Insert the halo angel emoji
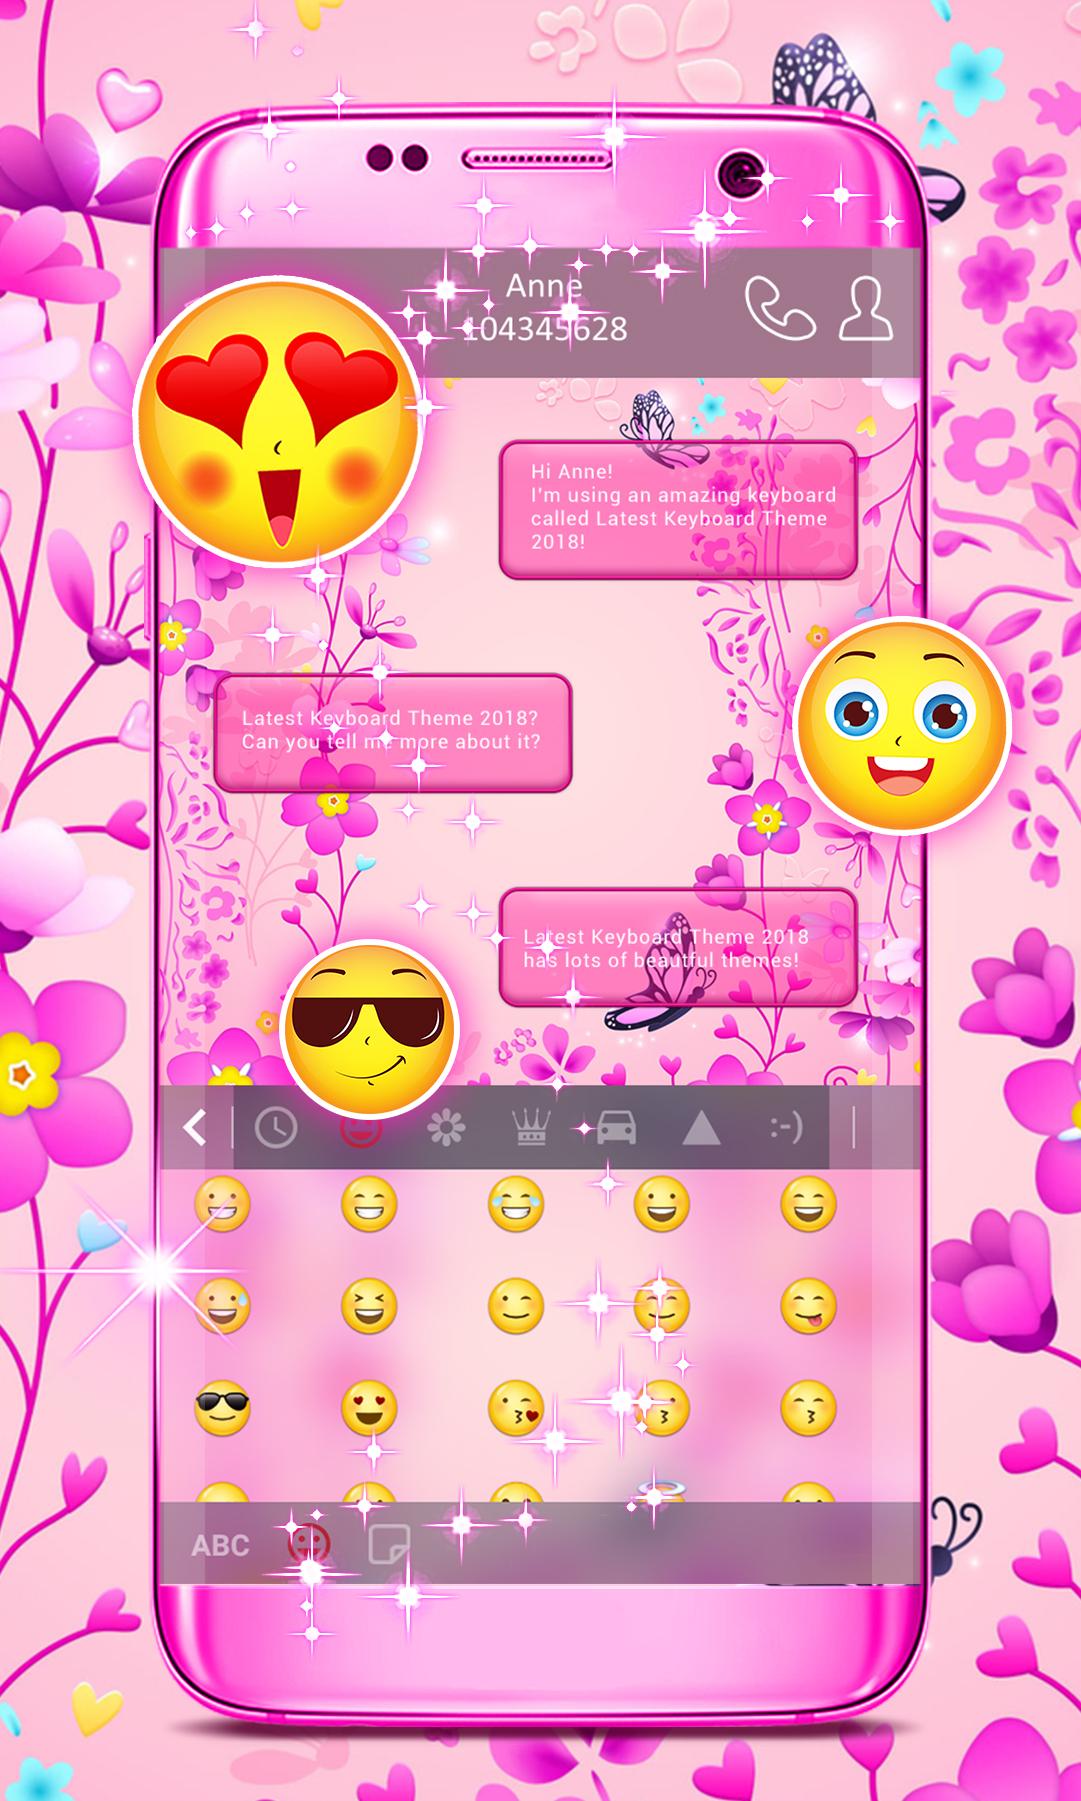Viewport: 1081px width, 1801px height. pyautogui.click(x=661, y=1493)
